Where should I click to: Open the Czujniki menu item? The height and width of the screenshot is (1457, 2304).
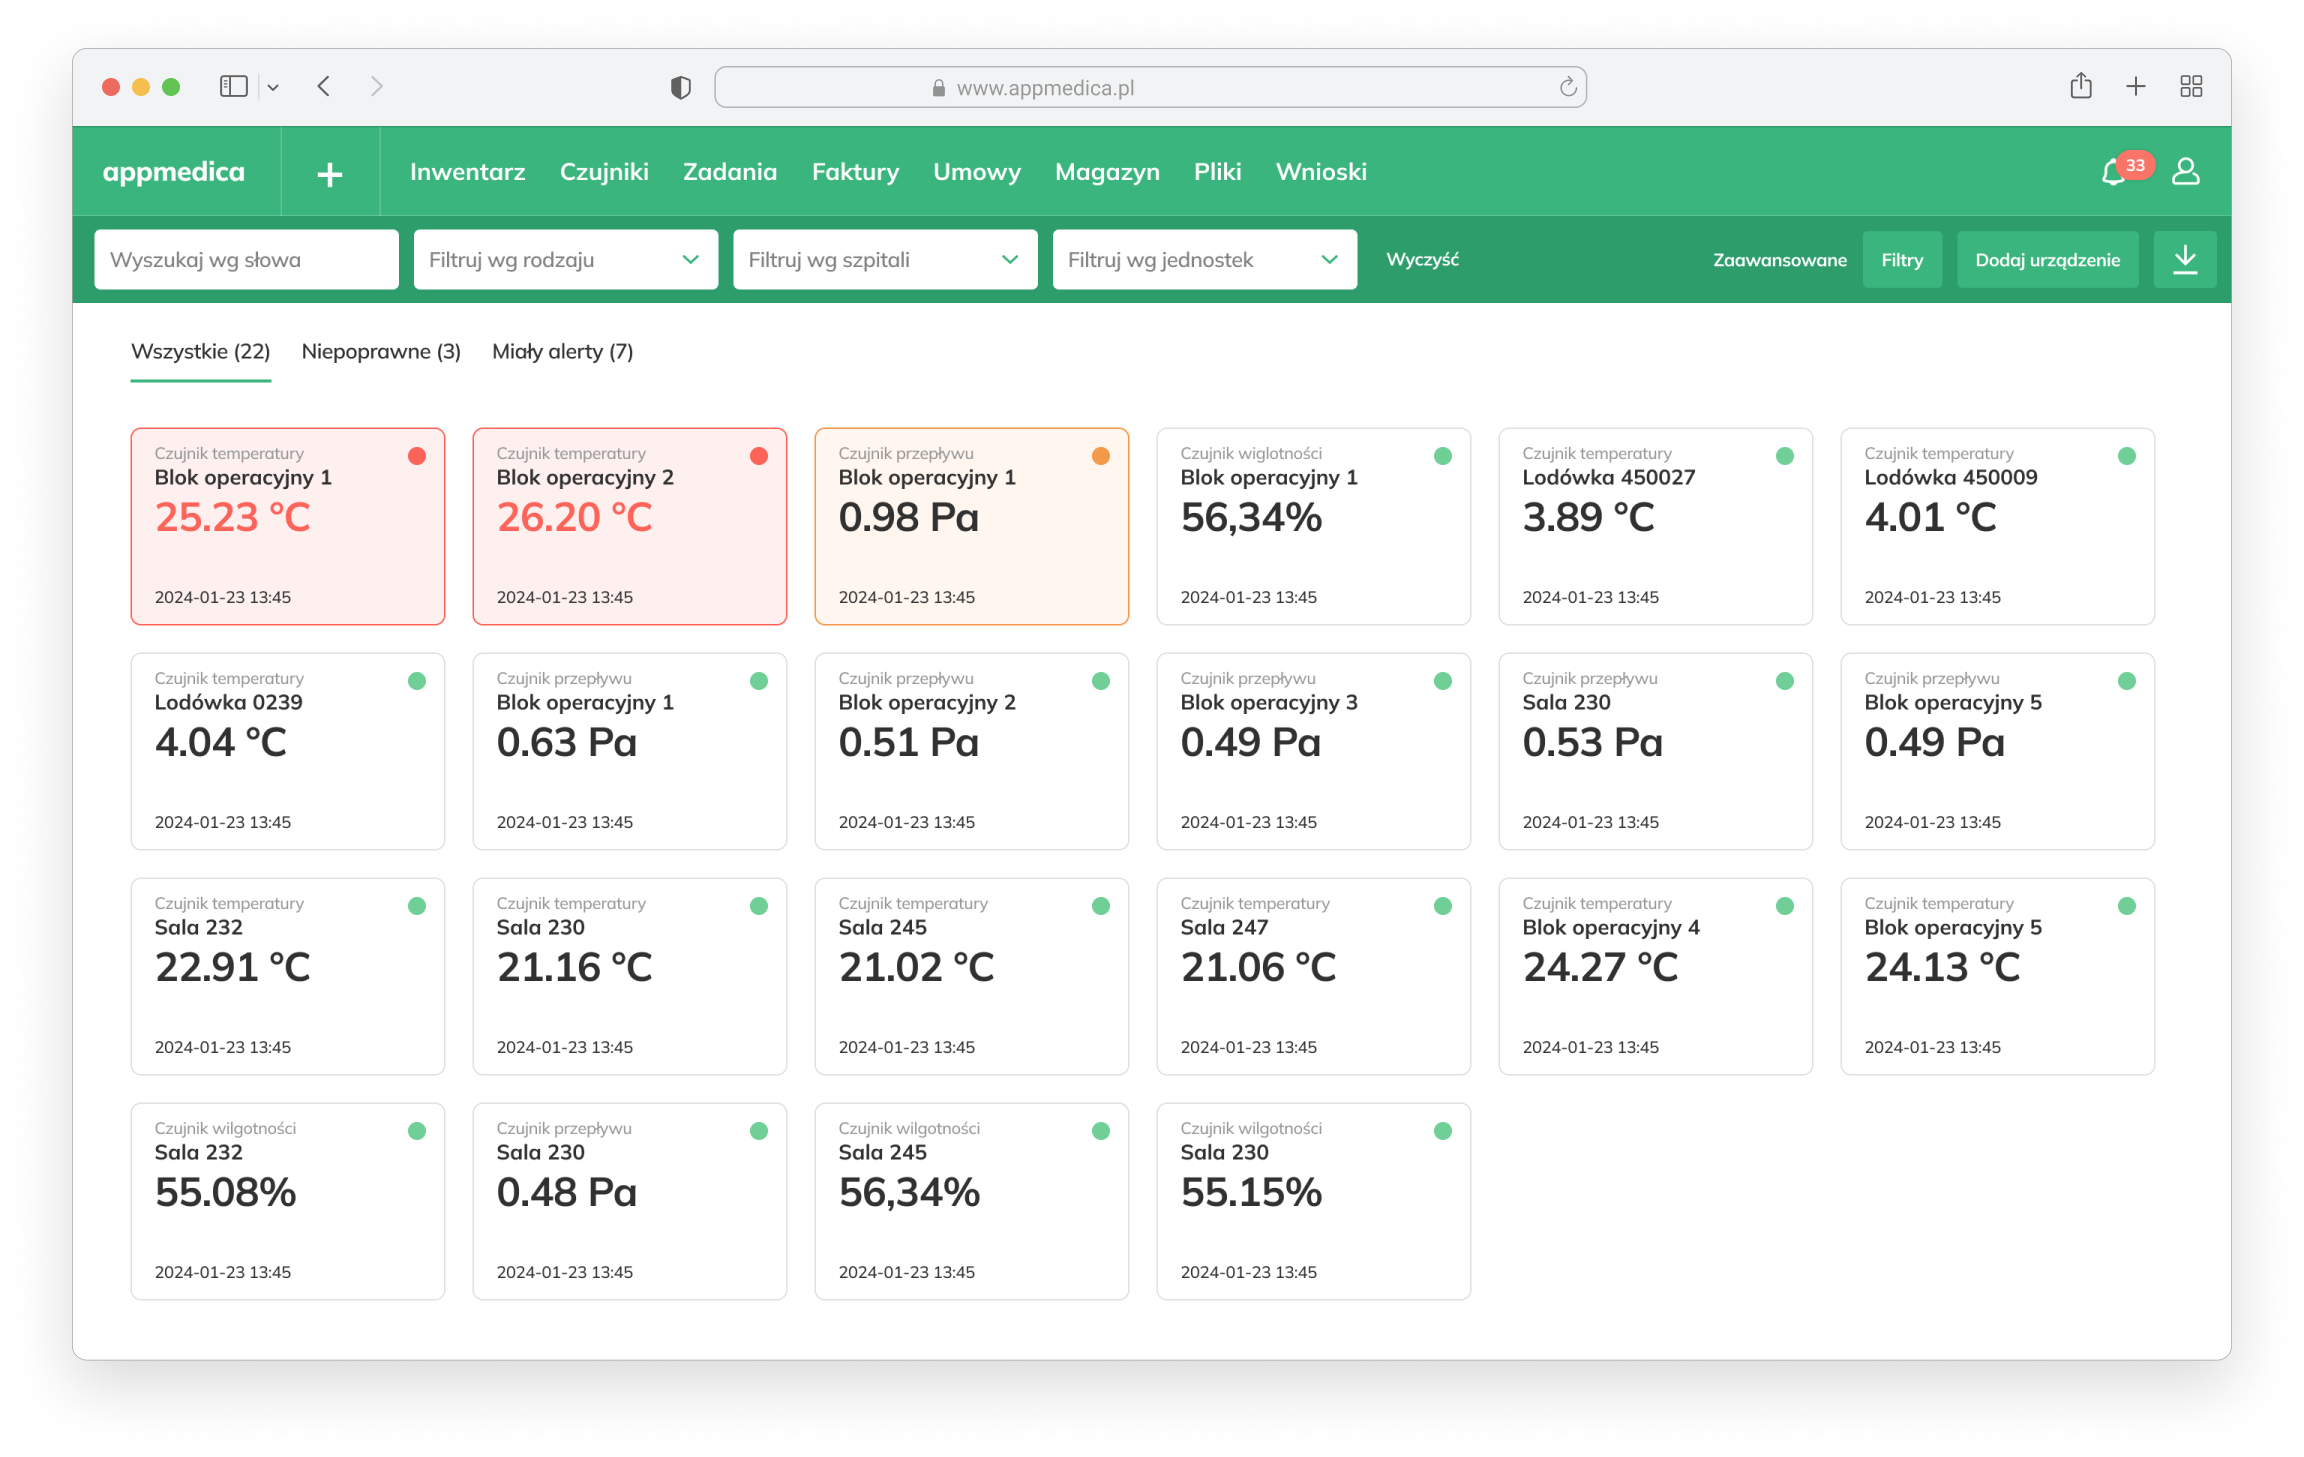pyautogui.click(x=604, y=172)
